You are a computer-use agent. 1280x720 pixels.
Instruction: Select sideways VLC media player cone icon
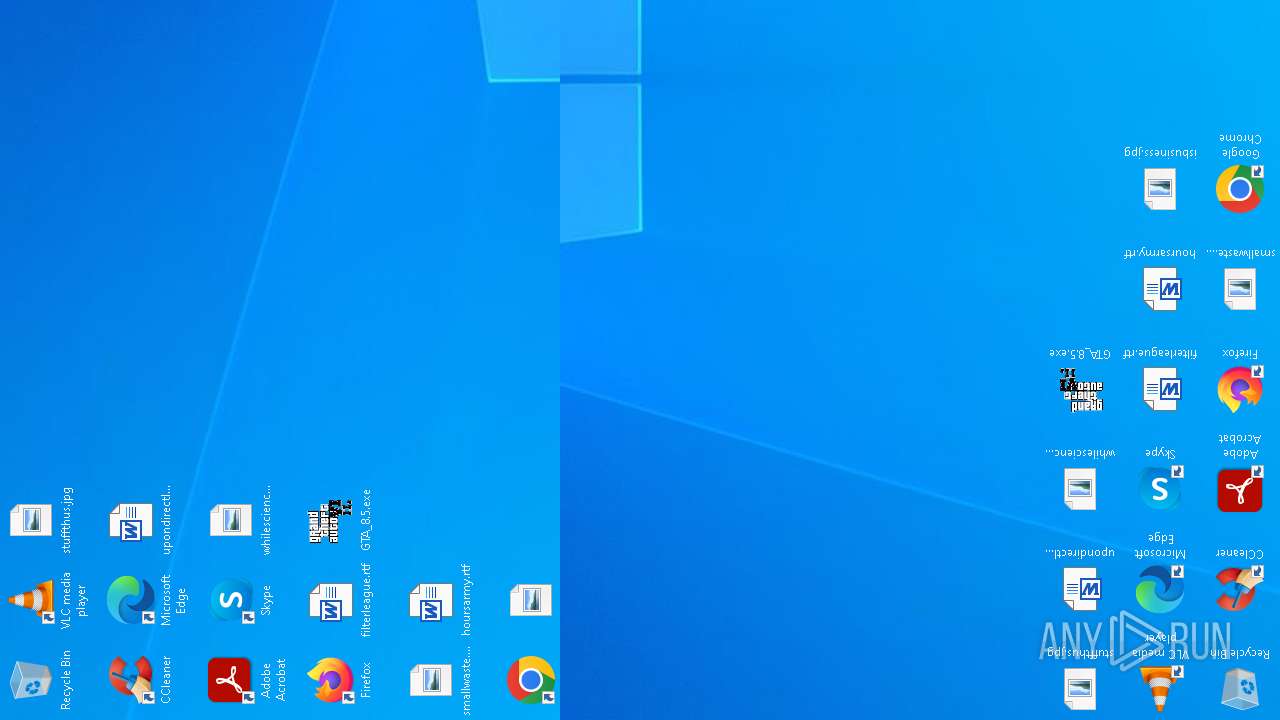pos(31,600)
